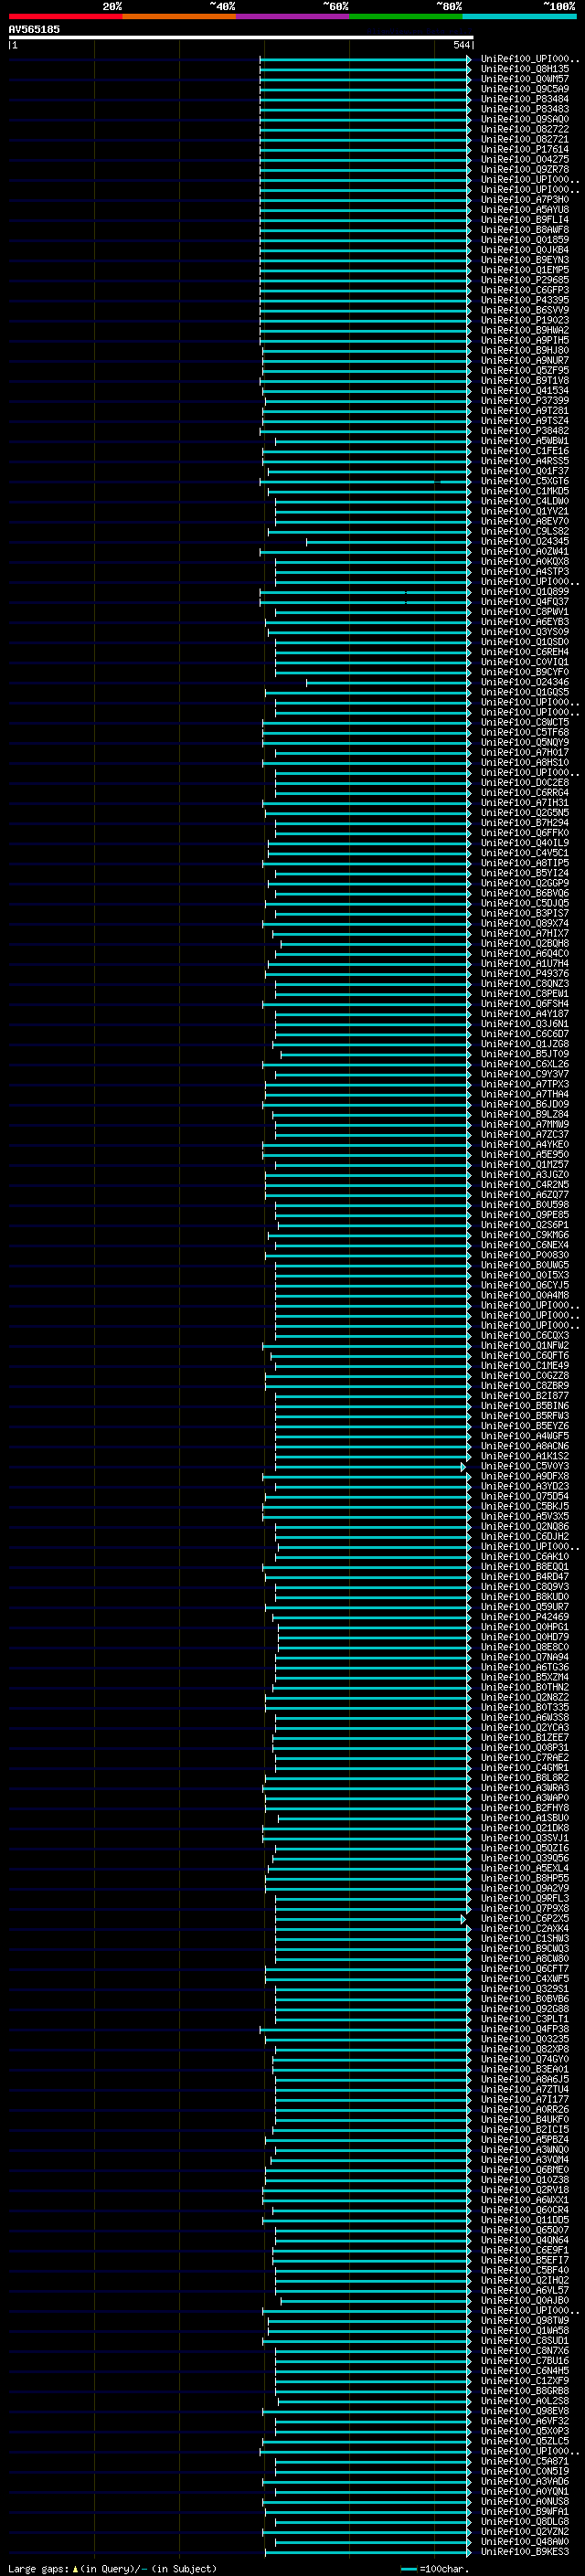Open hit UniRef100_O82721
The width and height of the screenshot is (585, 2576).
pos(525,139)
